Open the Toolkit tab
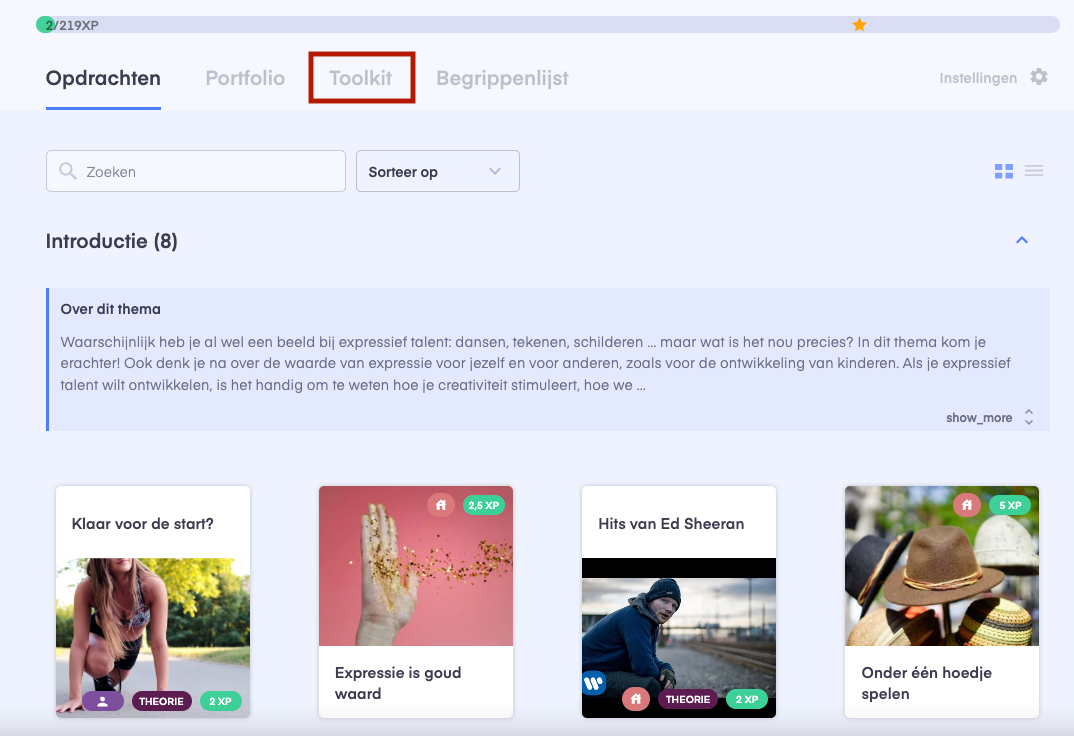The height and width of the screenshot is (736, 1074). pyautogui.click(x=361, y=78)
